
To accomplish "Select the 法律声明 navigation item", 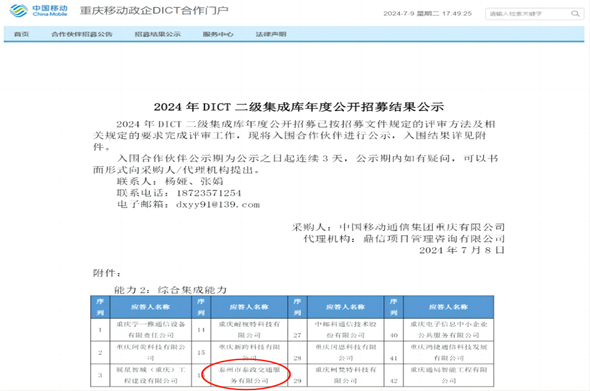I will pyautogui.click(x=271, y=34).
